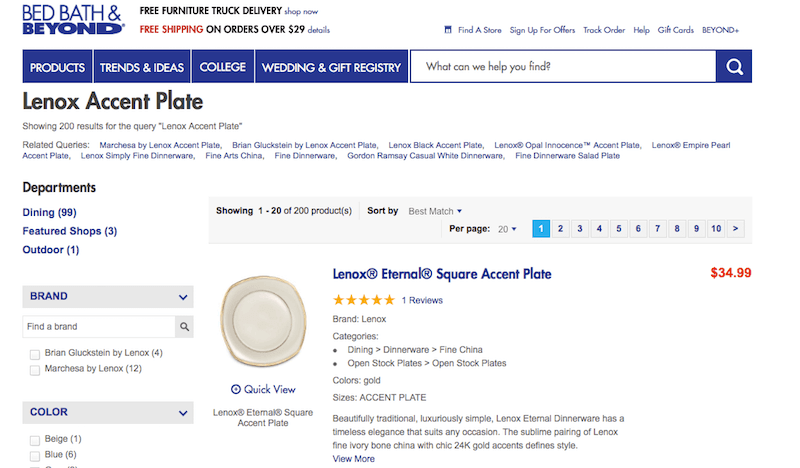
Task: Click the Quick View plus icon
Action: [x=236, y=389]
